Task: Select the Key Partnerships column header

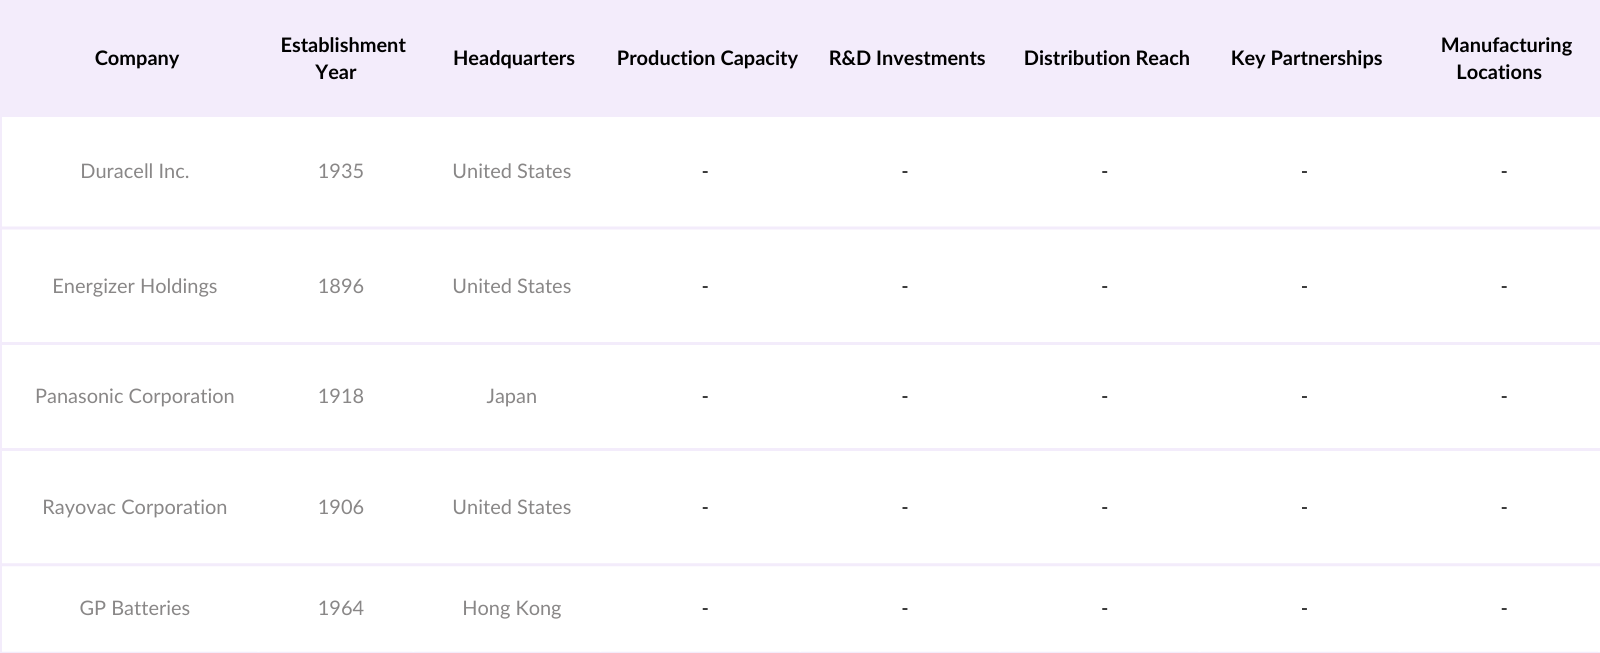Action: [x=1306, y=58]
